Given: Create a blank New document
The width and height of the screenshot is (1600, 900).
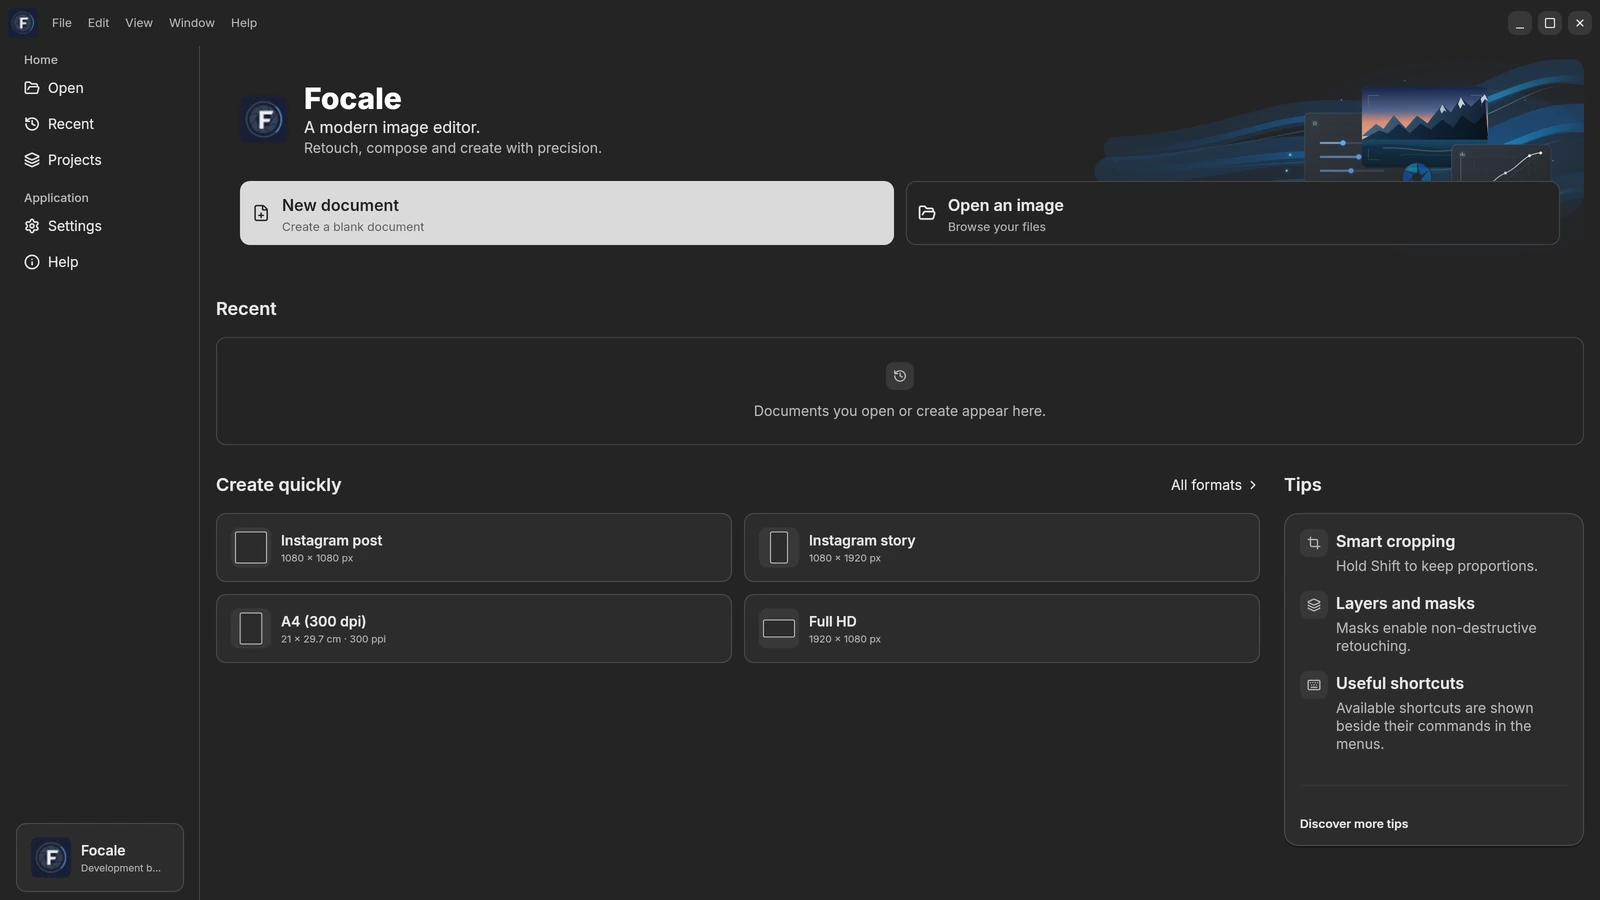Looking at the screenshot, I should 567,213.
